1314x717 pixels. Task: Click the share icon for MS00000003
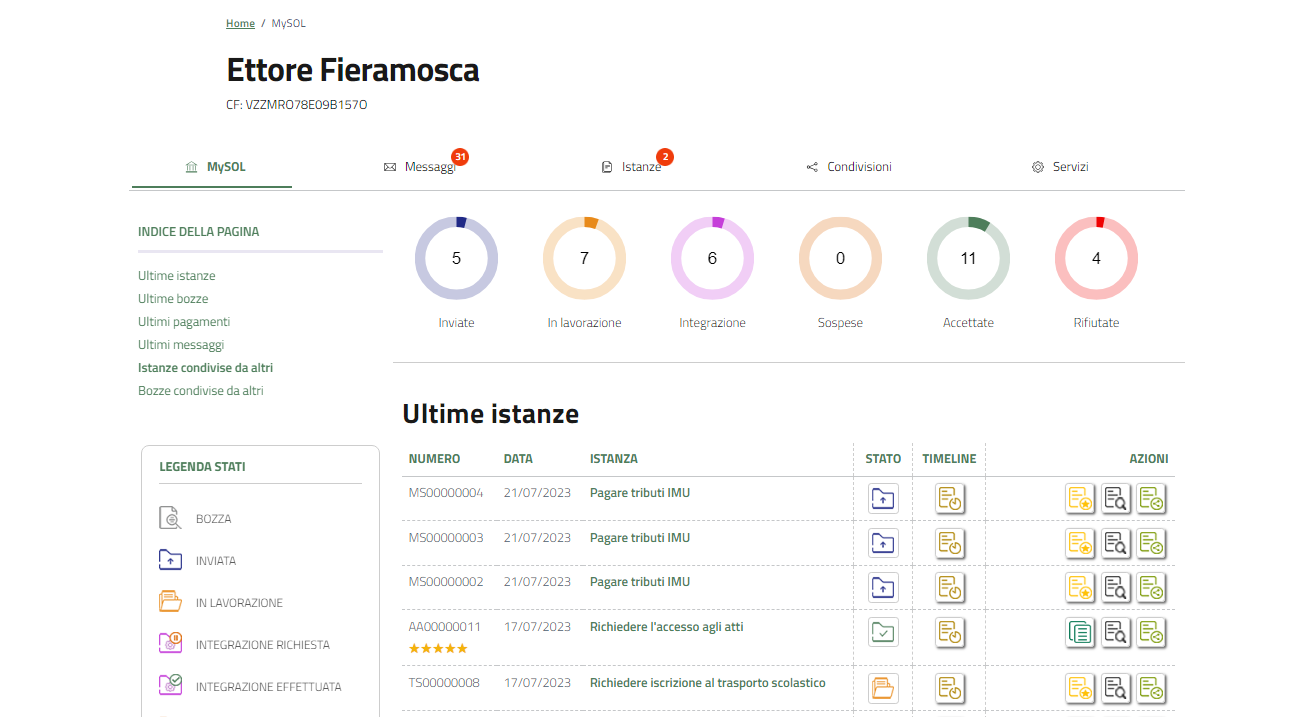tap(1151, 543)
